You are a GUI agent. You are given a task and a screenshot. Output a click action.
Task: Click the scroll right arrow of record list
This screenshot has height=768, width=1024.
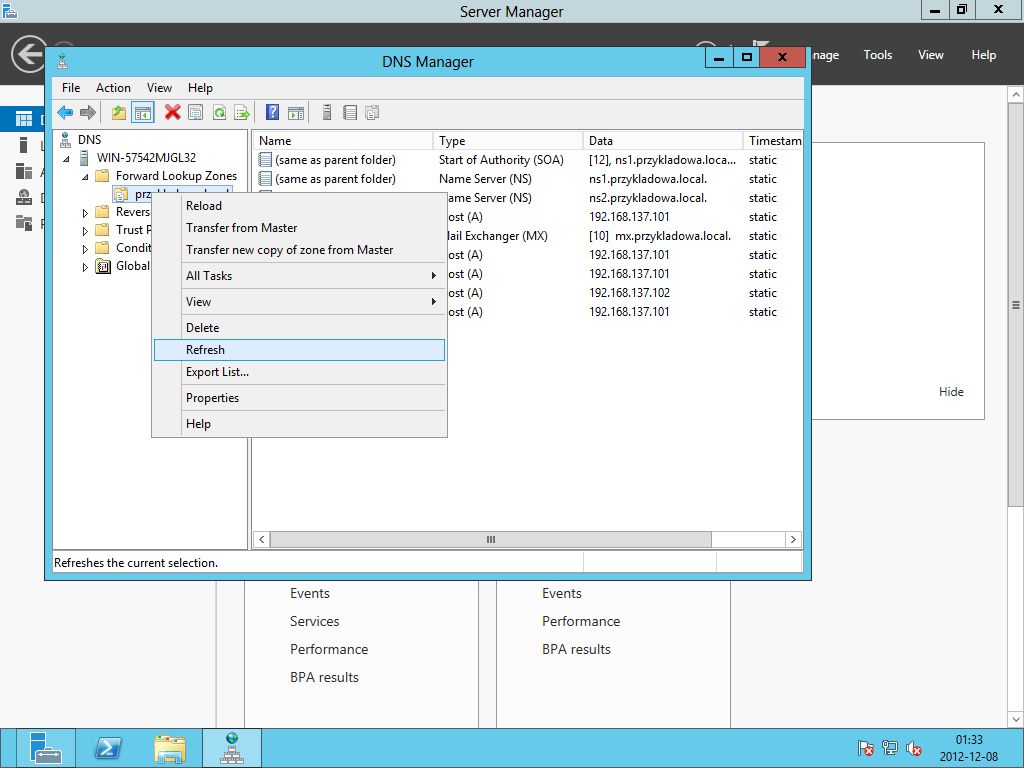click(793, 539)
